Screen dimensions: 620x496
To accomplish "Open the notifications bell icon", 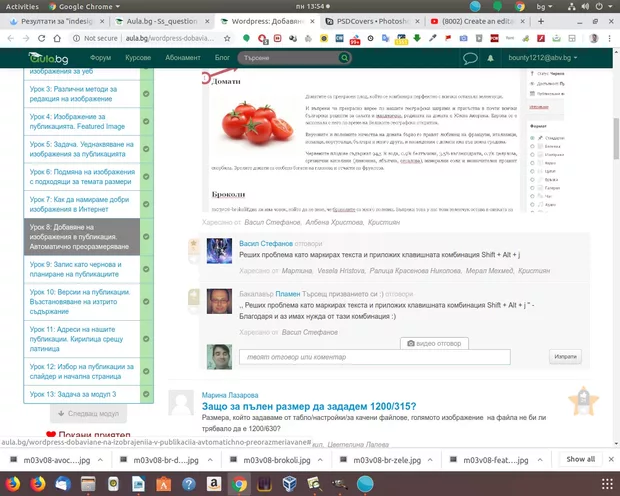I will (x=490, y=58).
